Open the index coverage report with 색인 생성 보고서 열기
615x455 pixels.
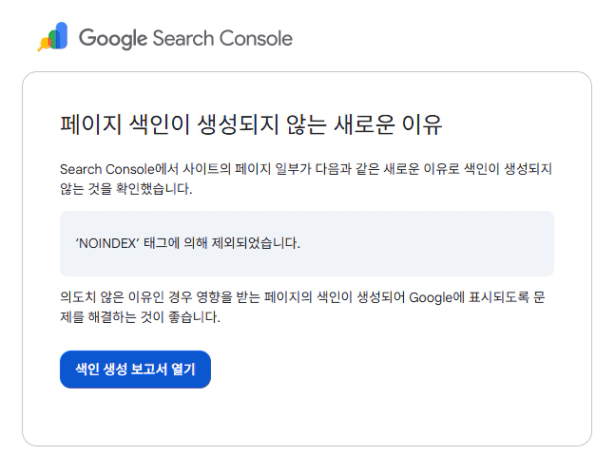click(135, 369)
